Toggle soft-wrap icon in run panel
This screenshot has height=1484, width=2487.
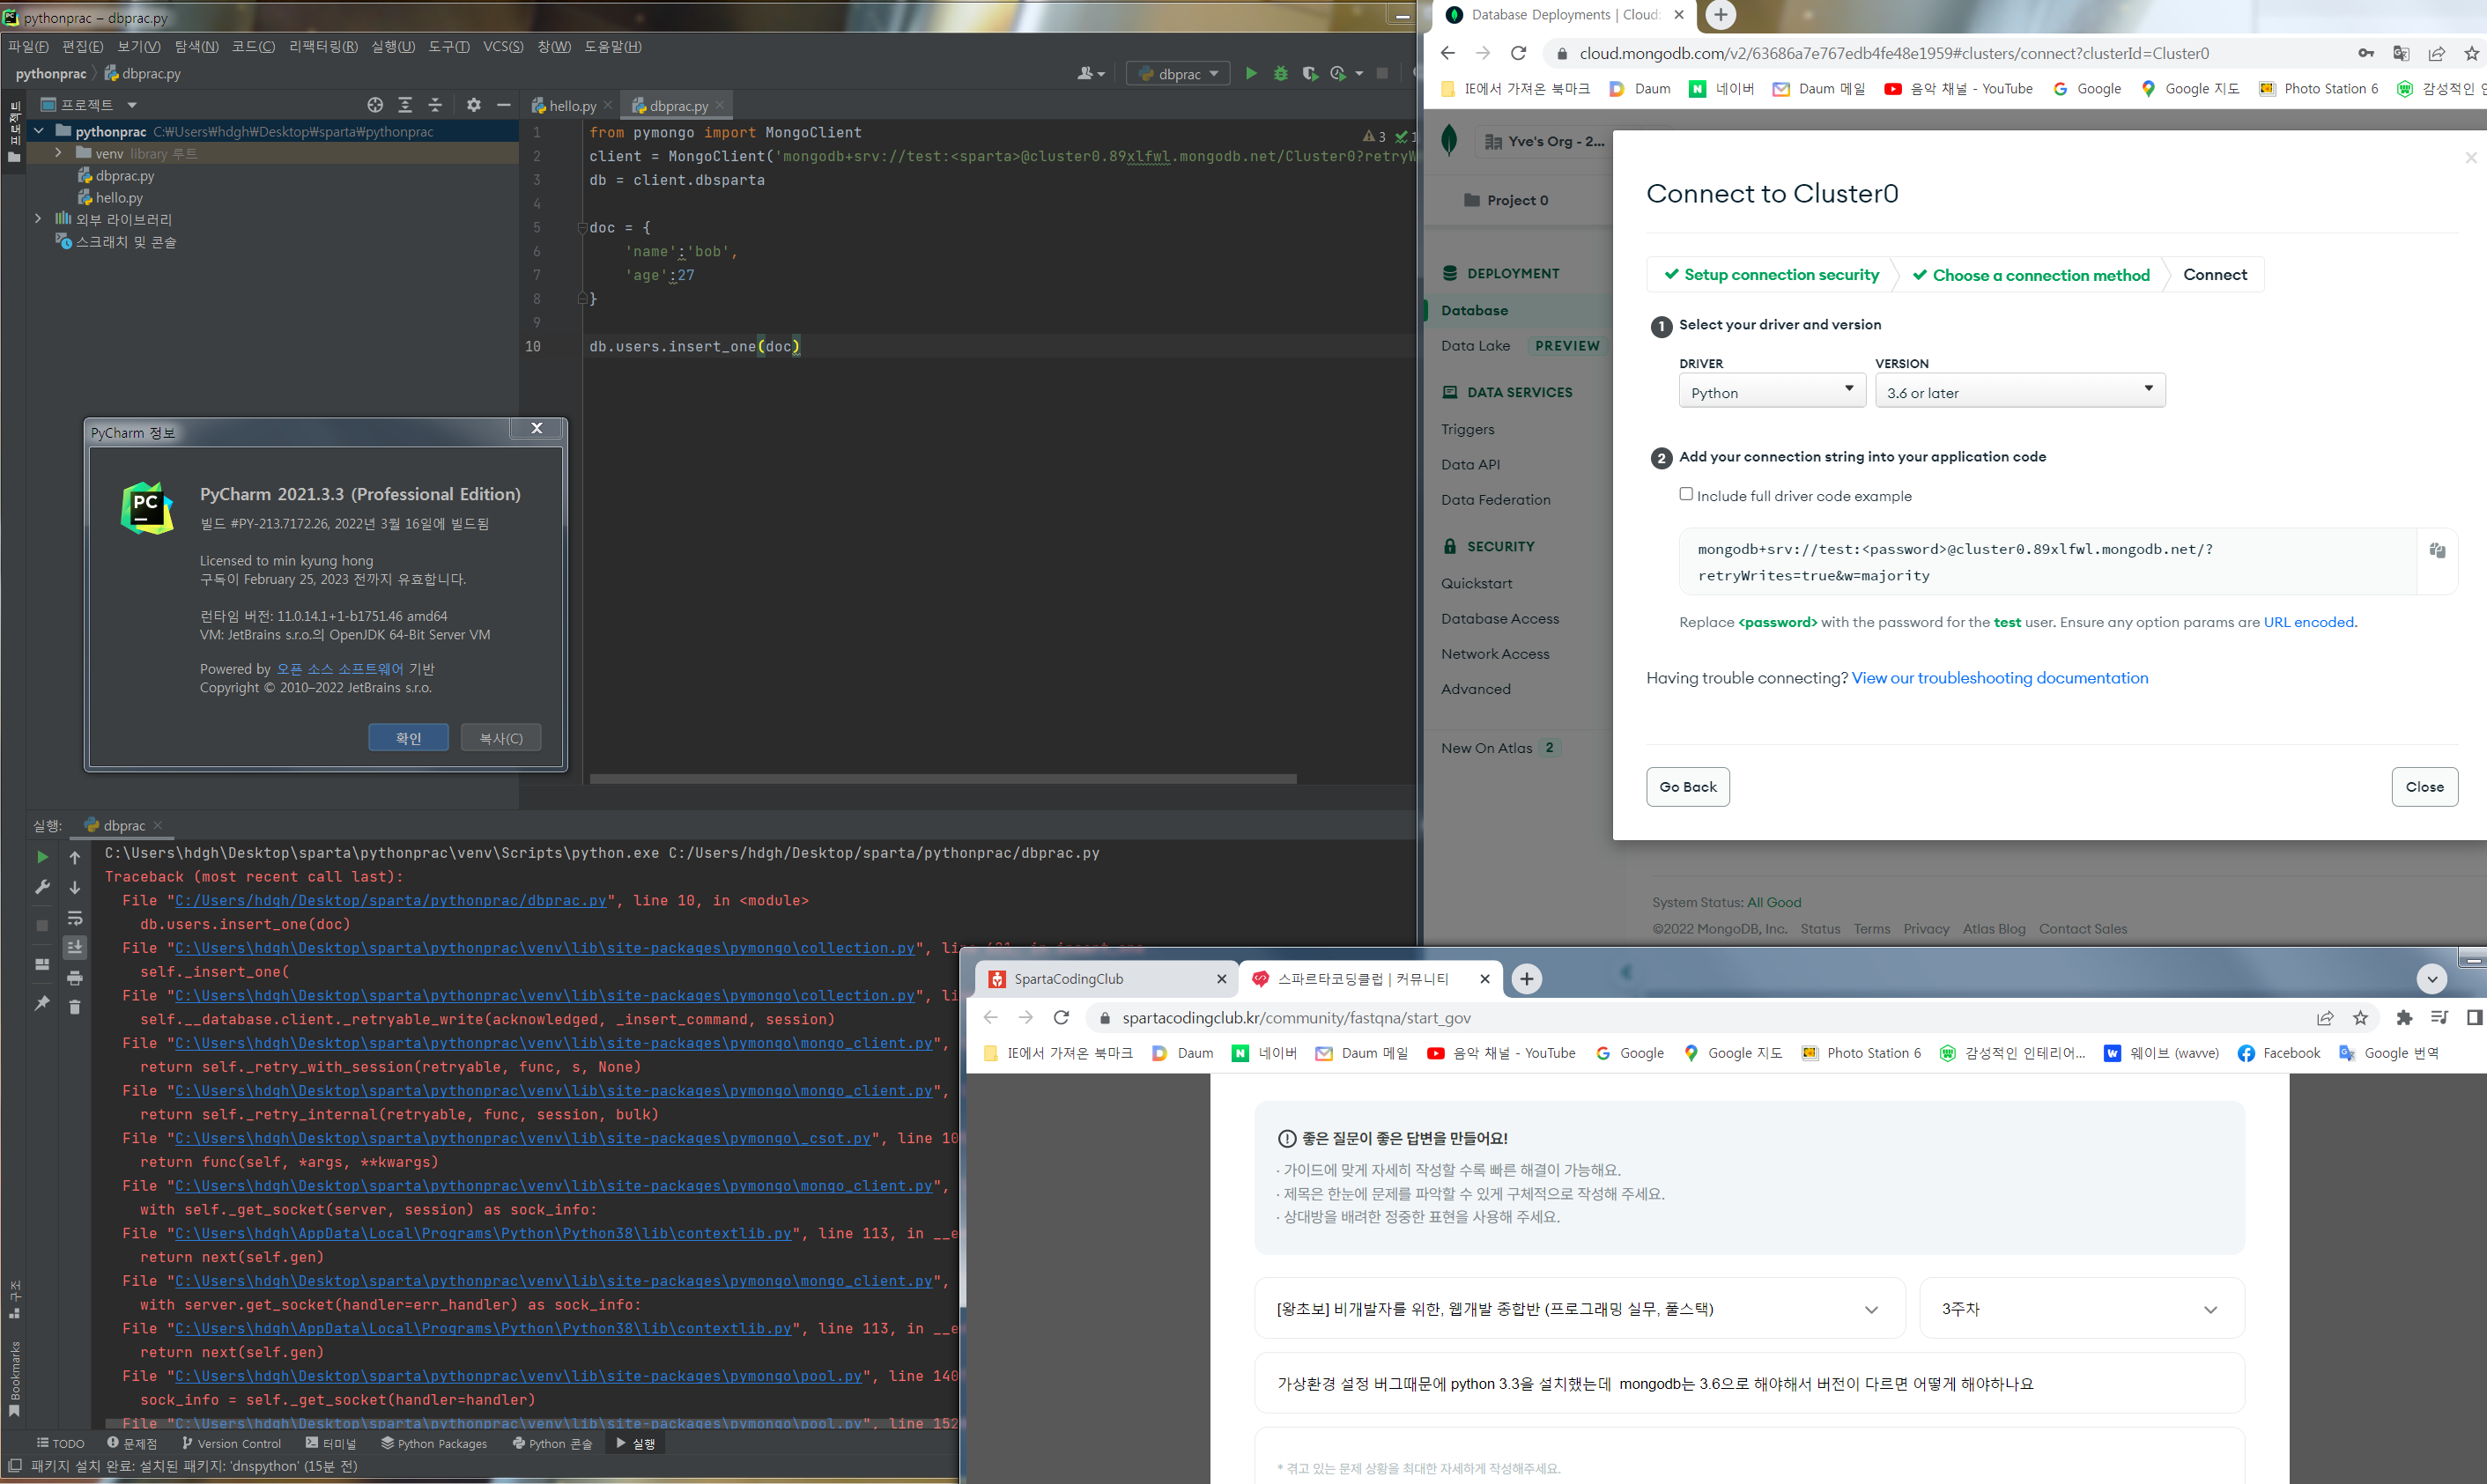point(75,918)
